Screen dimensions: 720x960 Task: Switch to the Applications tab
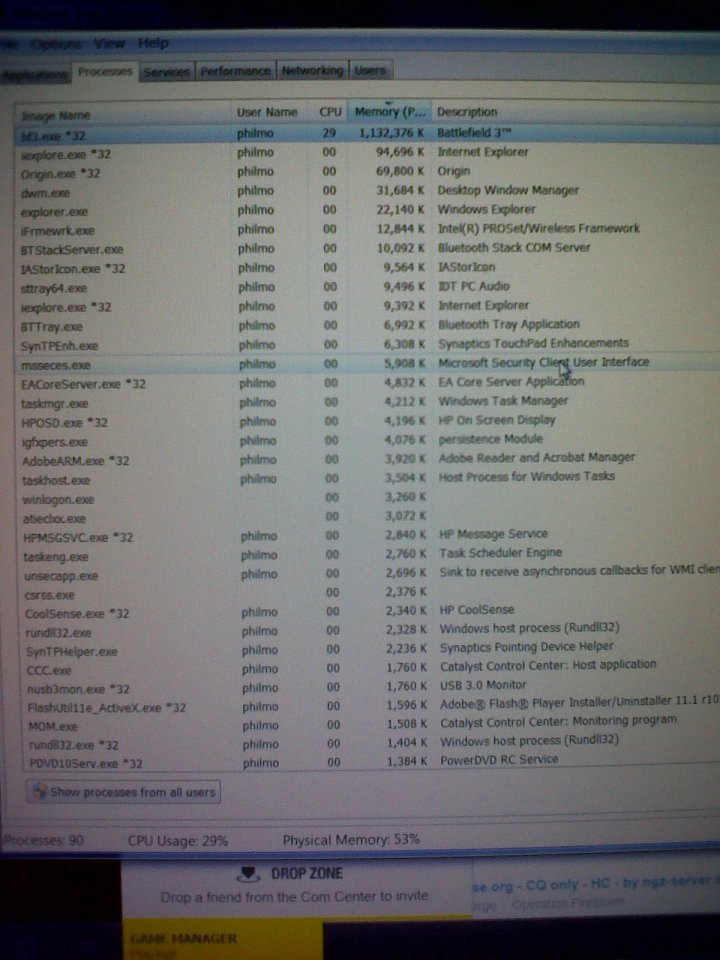pos(34,74)
